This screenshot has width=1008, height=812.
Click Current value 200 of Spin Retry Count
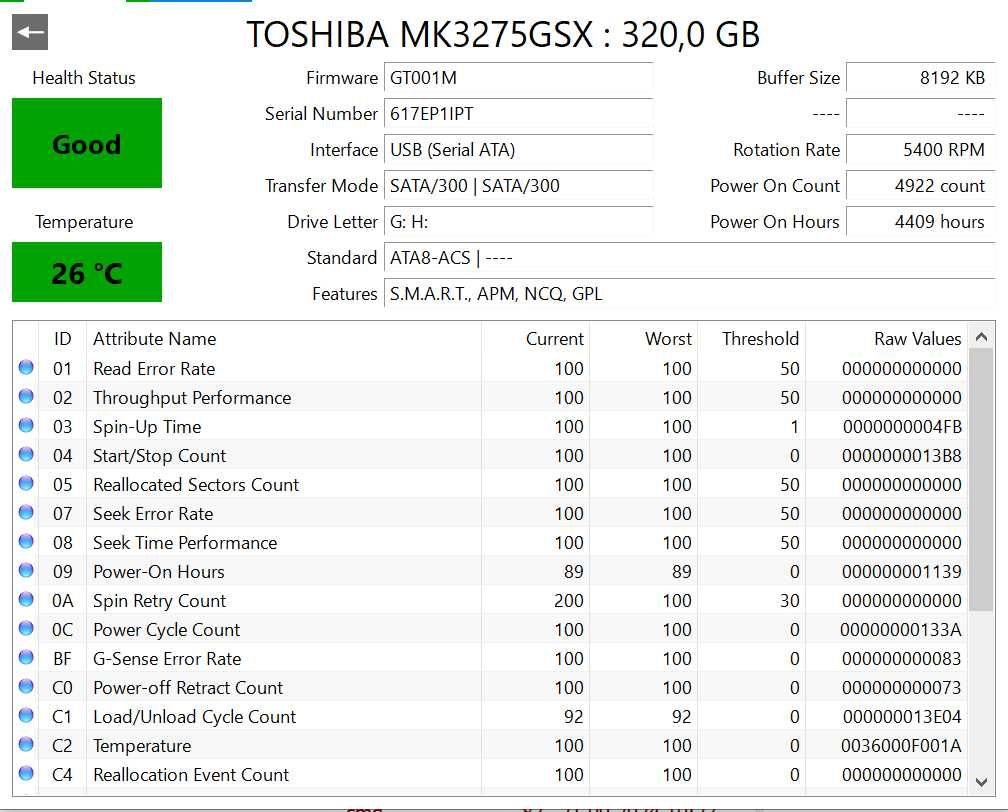(569, 601)
